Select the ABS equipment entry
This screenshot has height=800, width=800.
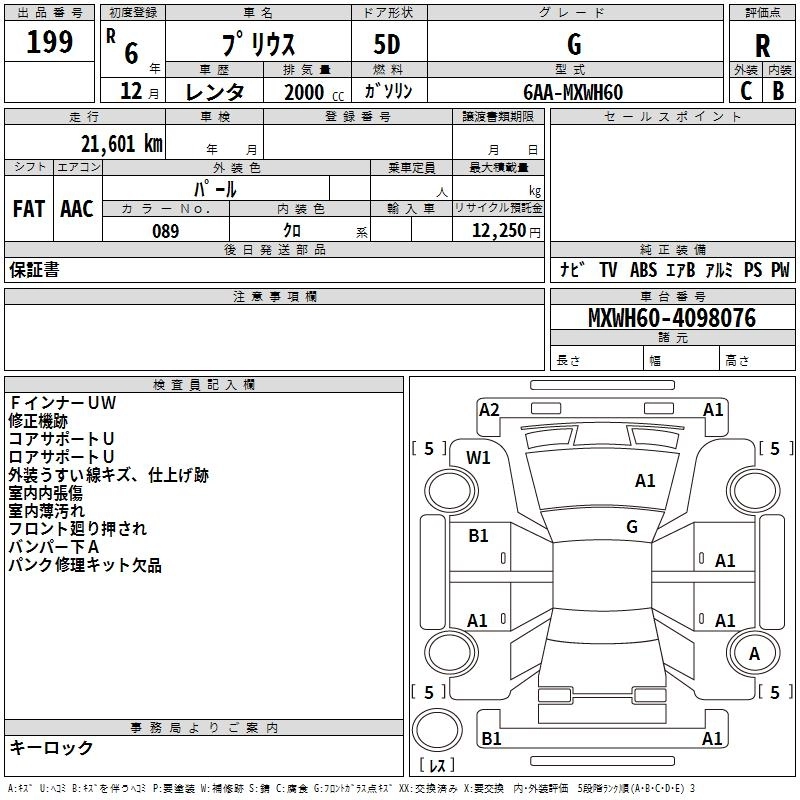643,269
